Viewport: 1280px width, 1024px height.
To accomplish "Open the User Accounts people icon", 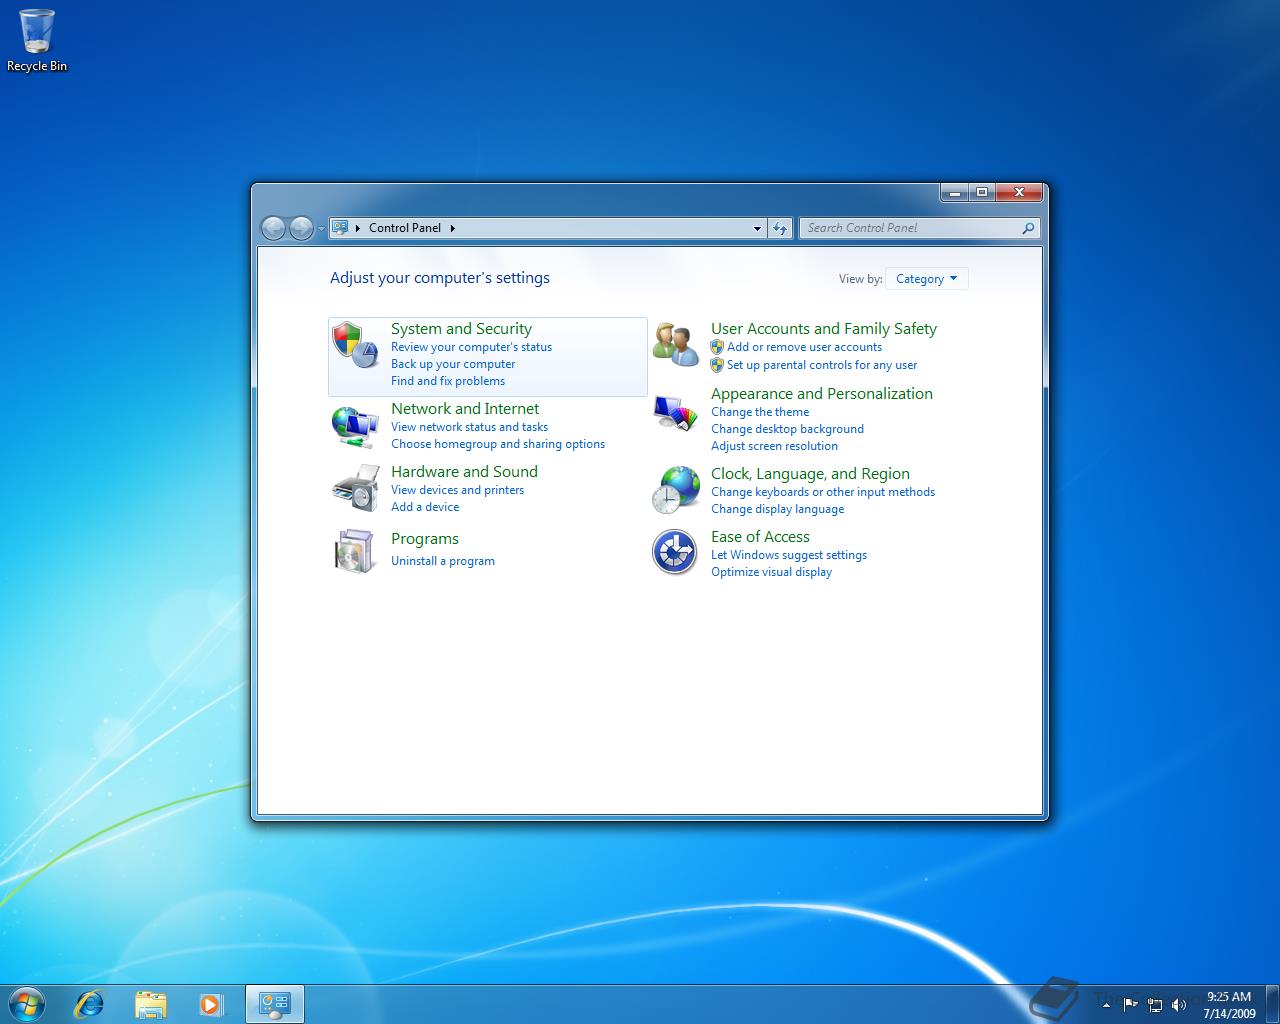I will coord(675,345).
